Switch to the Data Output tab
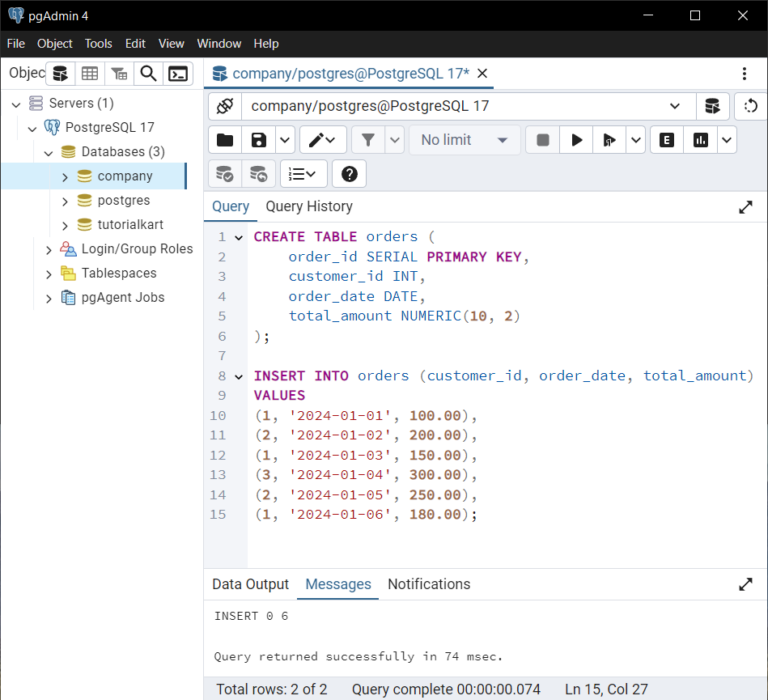The image size is (768, 700). click(250, 584)
